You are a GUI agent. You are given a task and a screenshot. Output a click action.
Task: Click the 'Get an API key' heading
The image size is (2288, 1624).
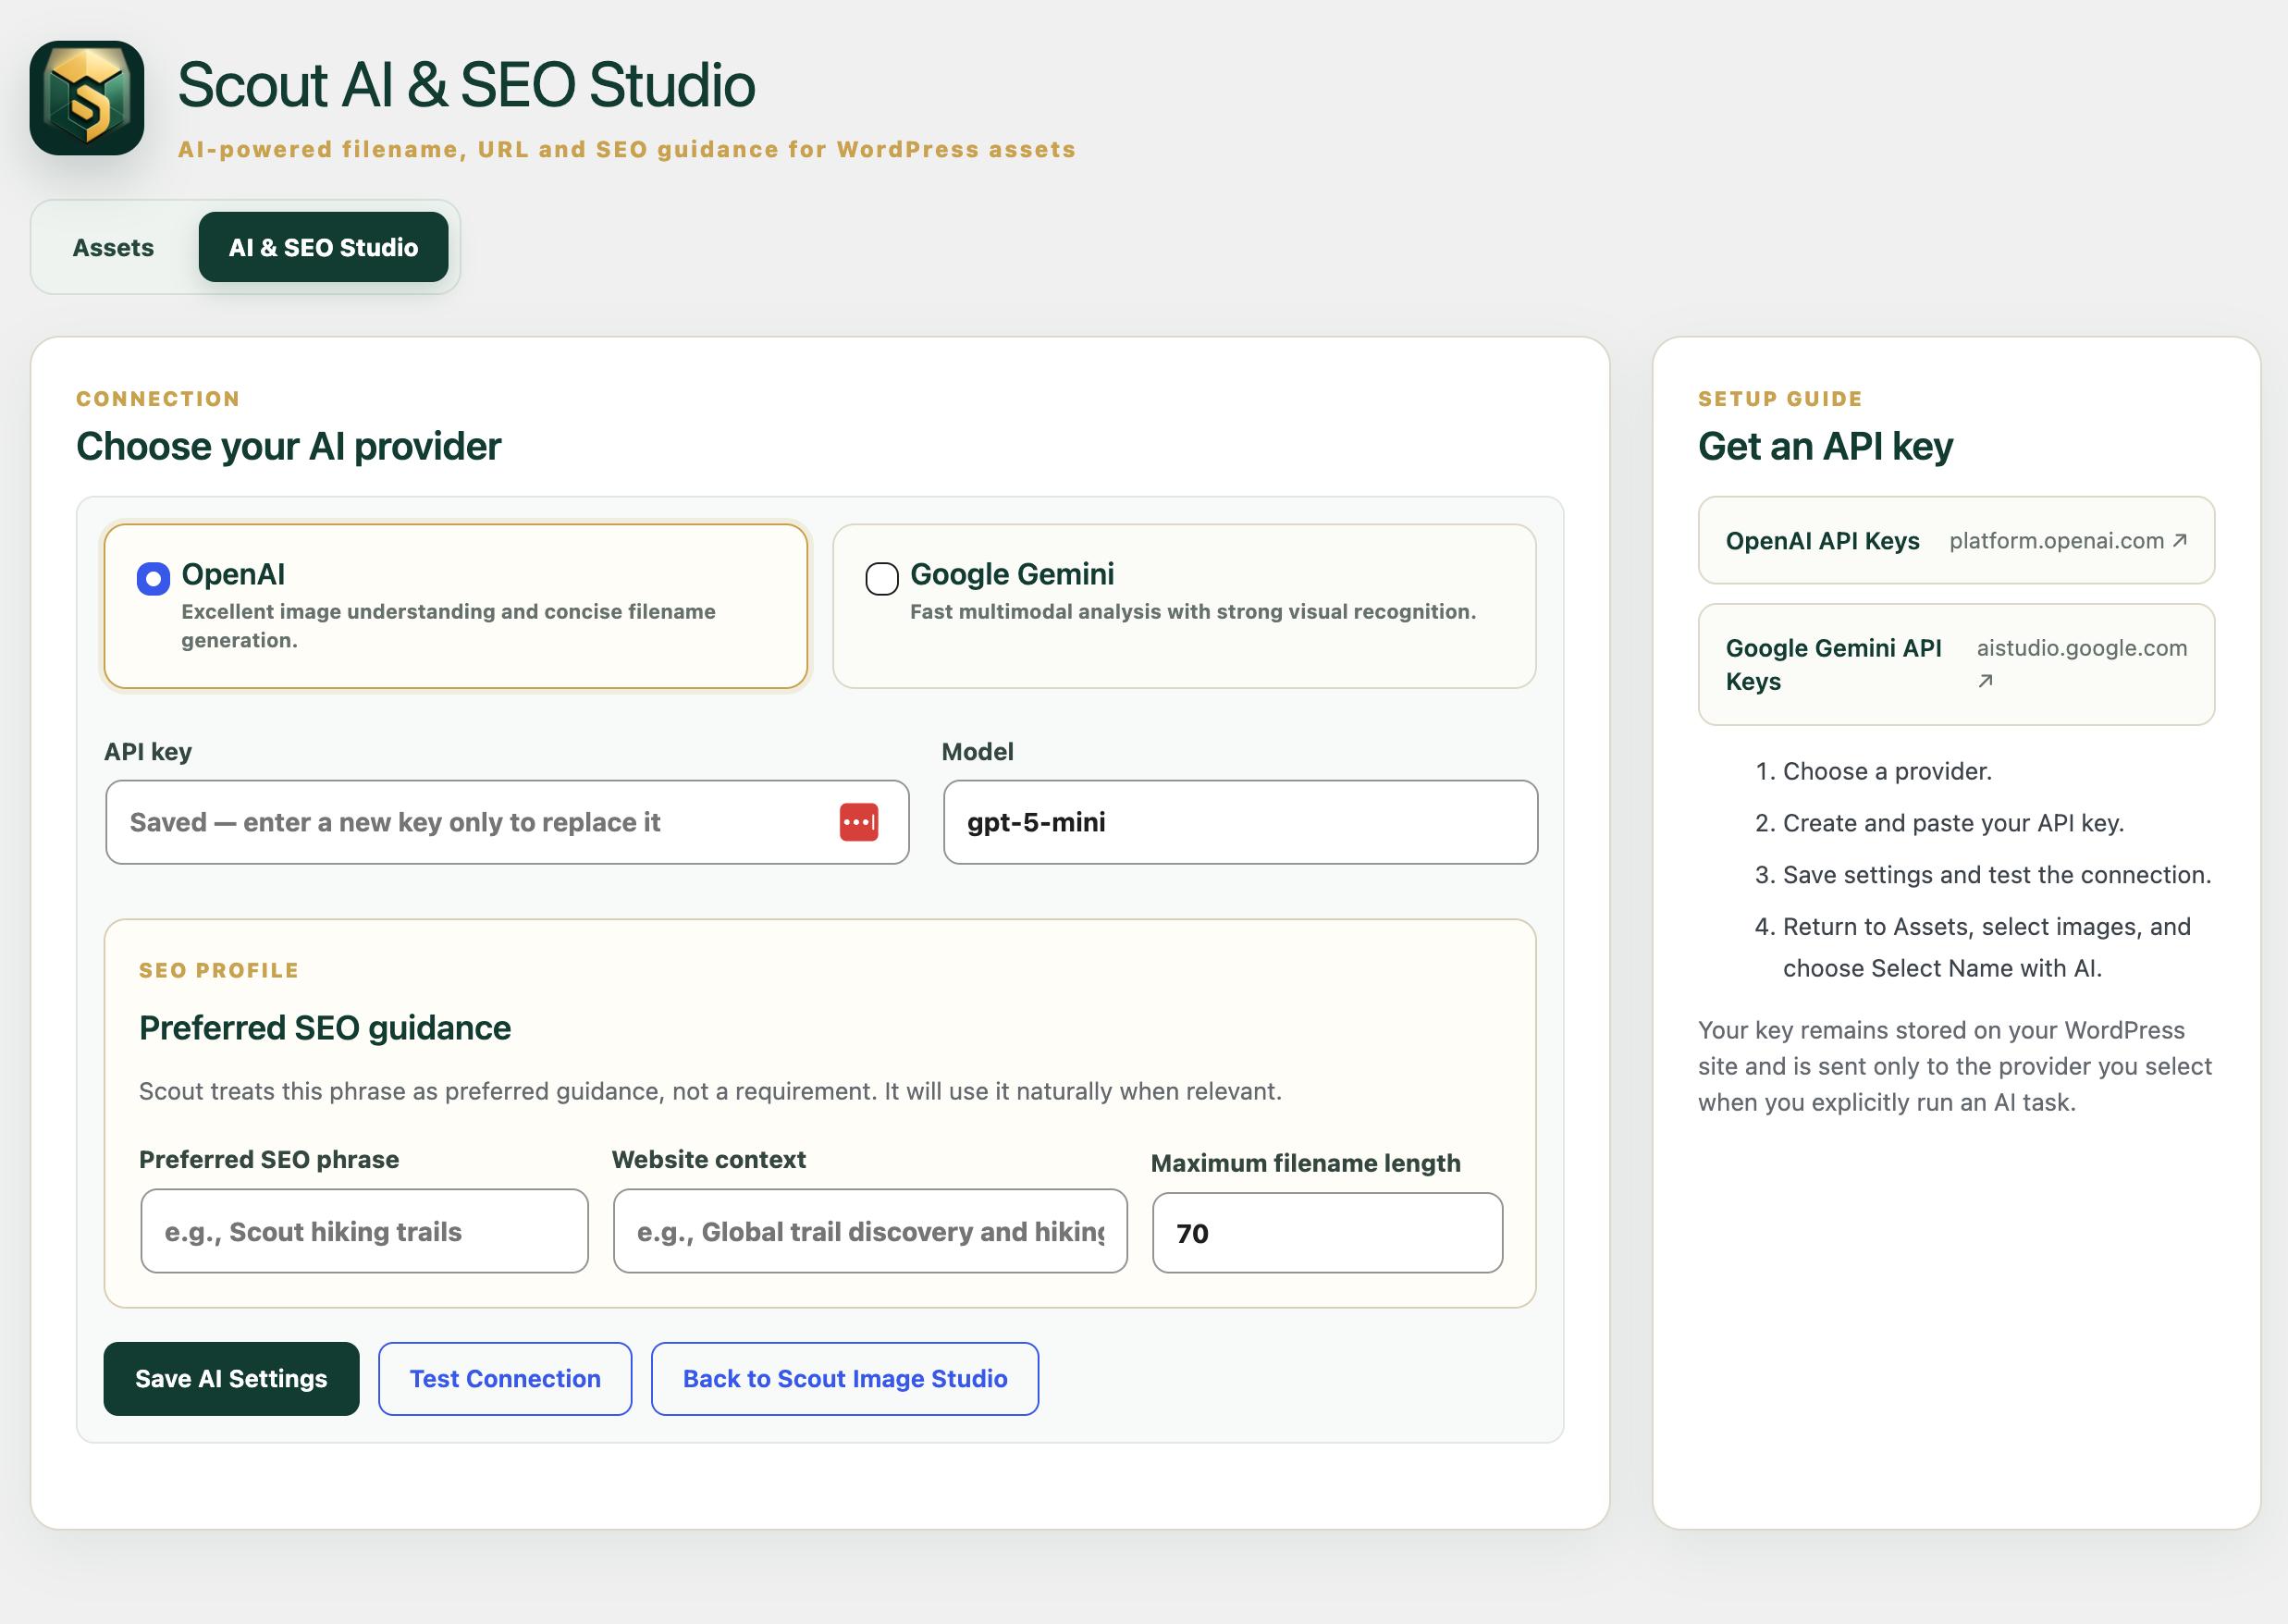(x=1825, y=446)
